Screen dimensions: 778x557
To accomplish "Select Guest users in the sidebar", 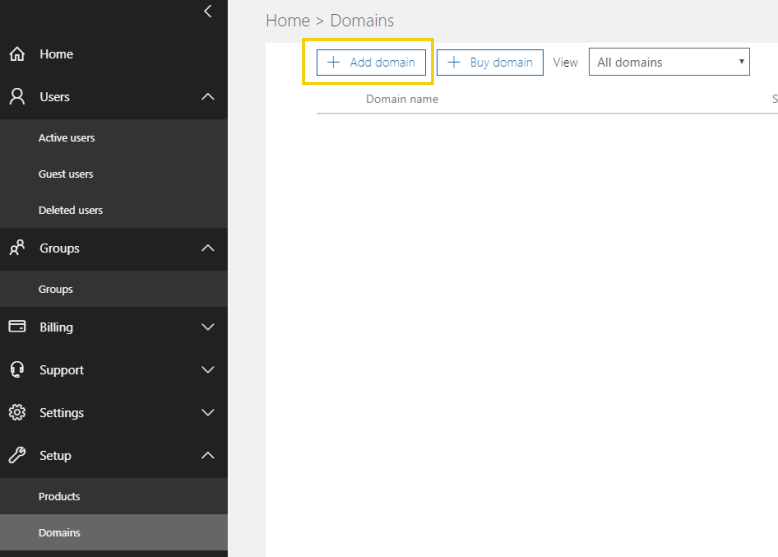I will click(x=66, y=174).
